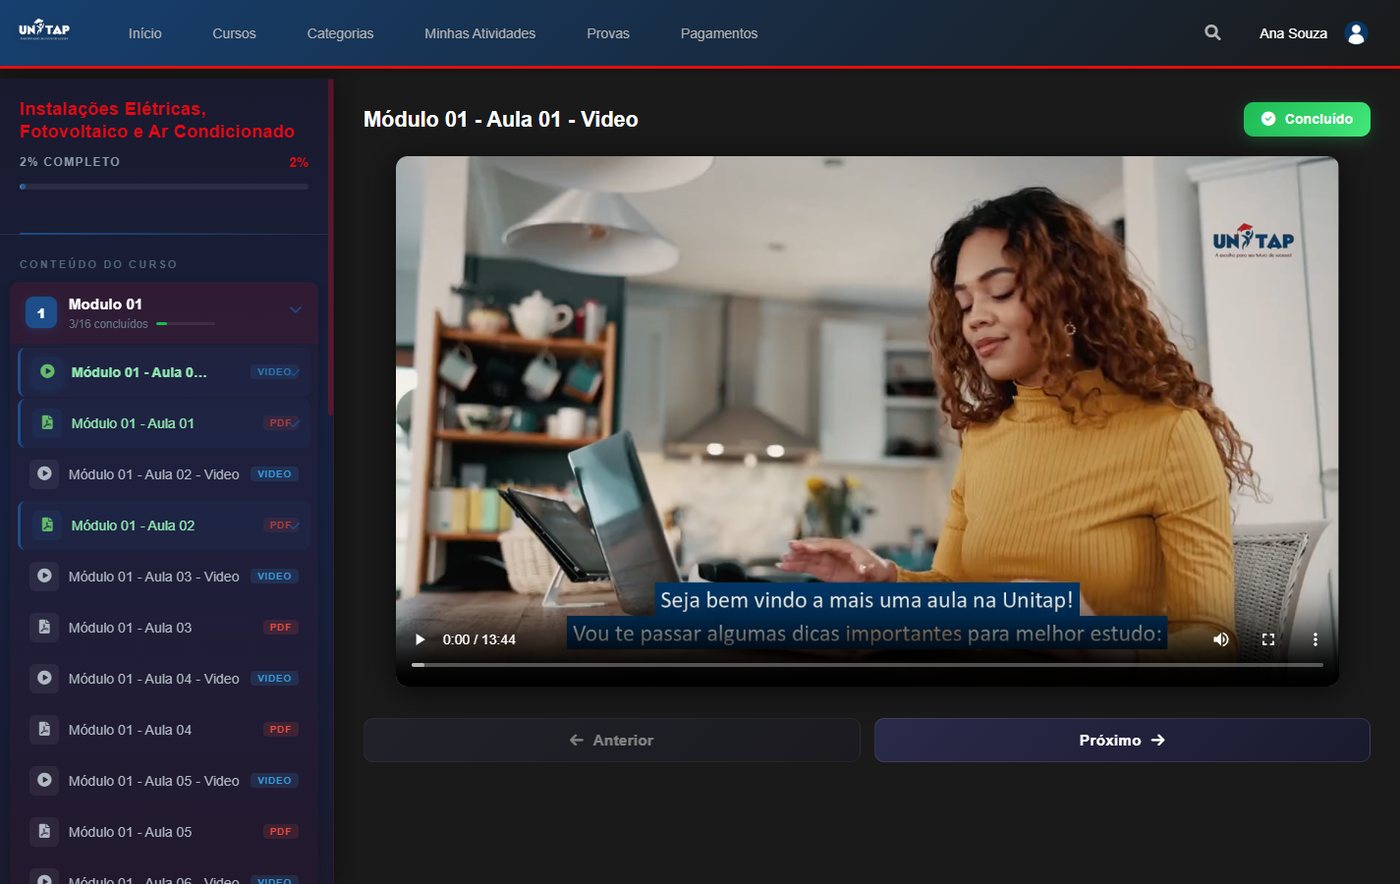Click the Ana Souza username

[x=1293, y=33]
